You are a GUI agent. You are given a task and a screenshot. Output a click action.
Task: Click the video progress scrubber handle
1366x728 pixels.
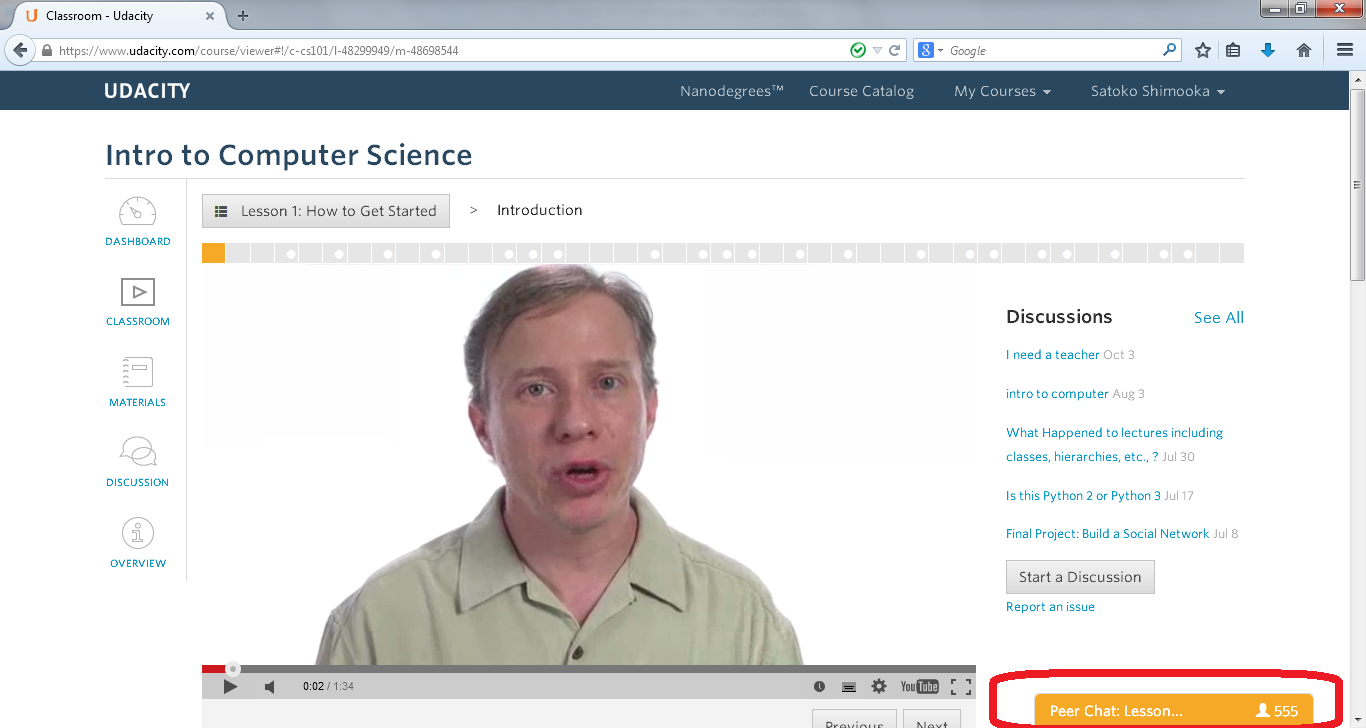(x=233, y=669)
